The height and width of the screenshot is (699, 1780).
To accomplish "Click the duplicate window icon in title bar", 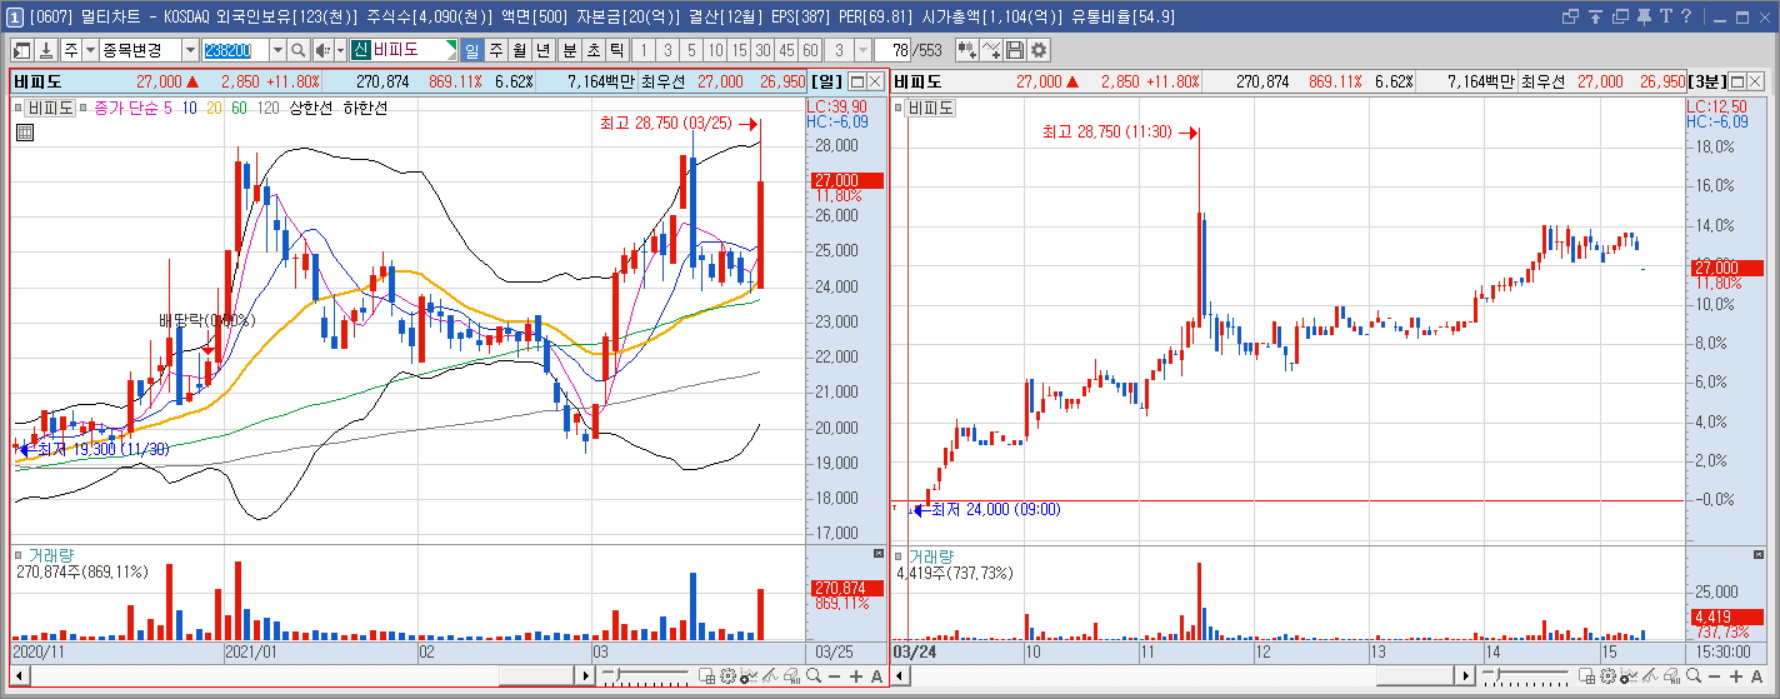I will (x=1620, y=17).
